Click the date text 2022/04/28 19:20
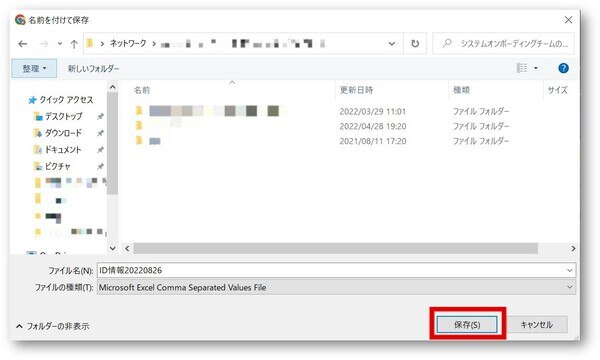This screenshot has width=600, height=360. (373, 126)
